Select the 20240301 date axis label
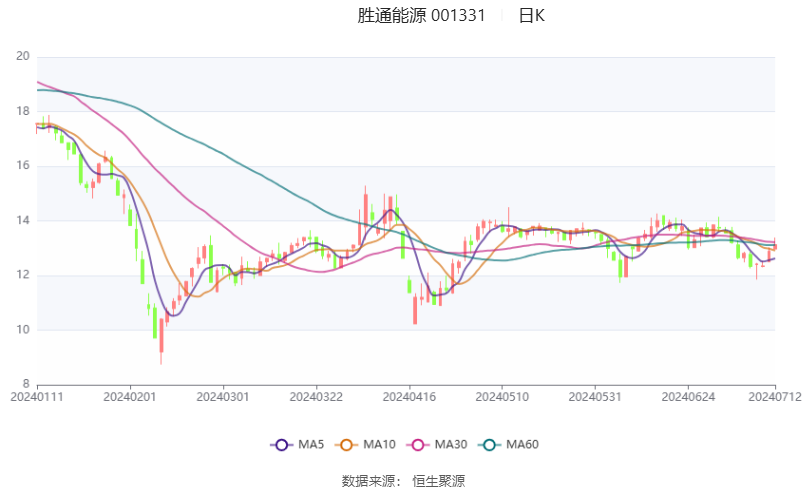The height and width of the screenshot is (491, 807). coord(223,397)
